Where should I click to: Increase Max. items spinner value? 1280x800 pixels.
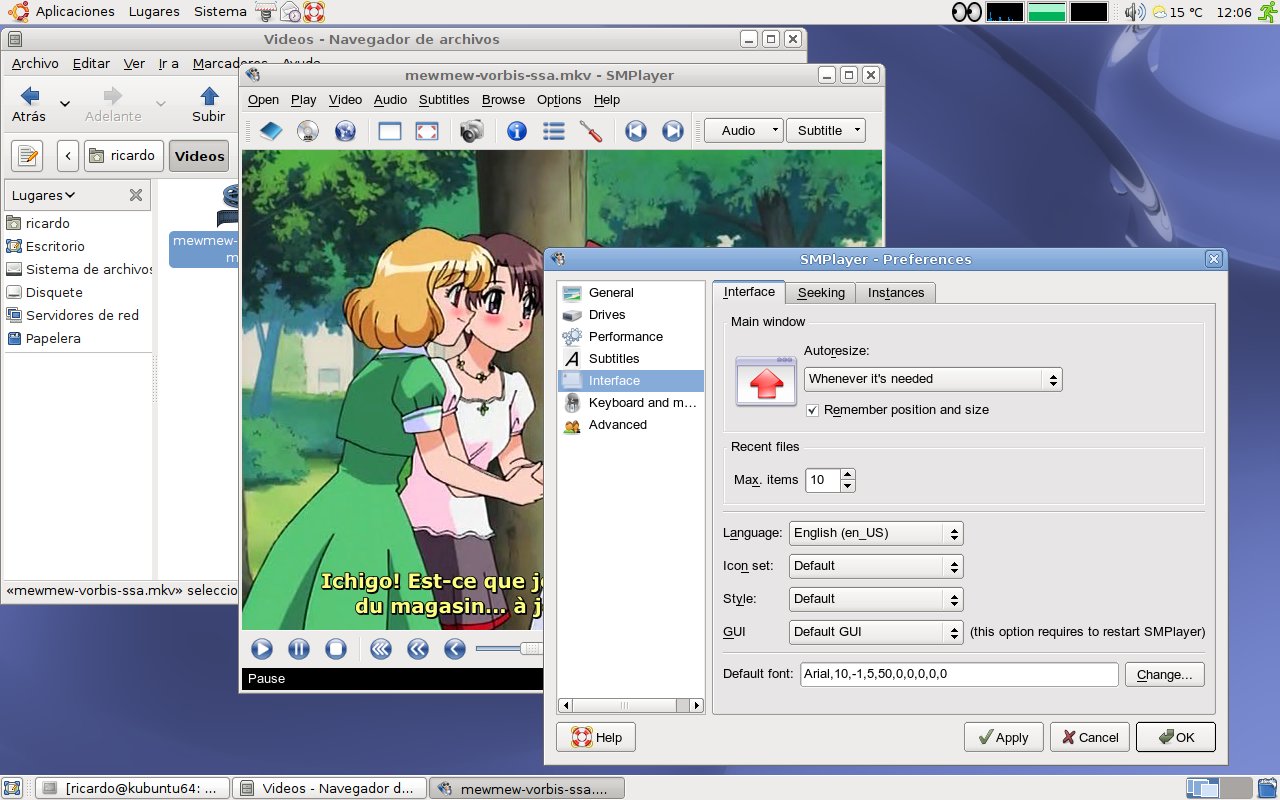[848, 474]
